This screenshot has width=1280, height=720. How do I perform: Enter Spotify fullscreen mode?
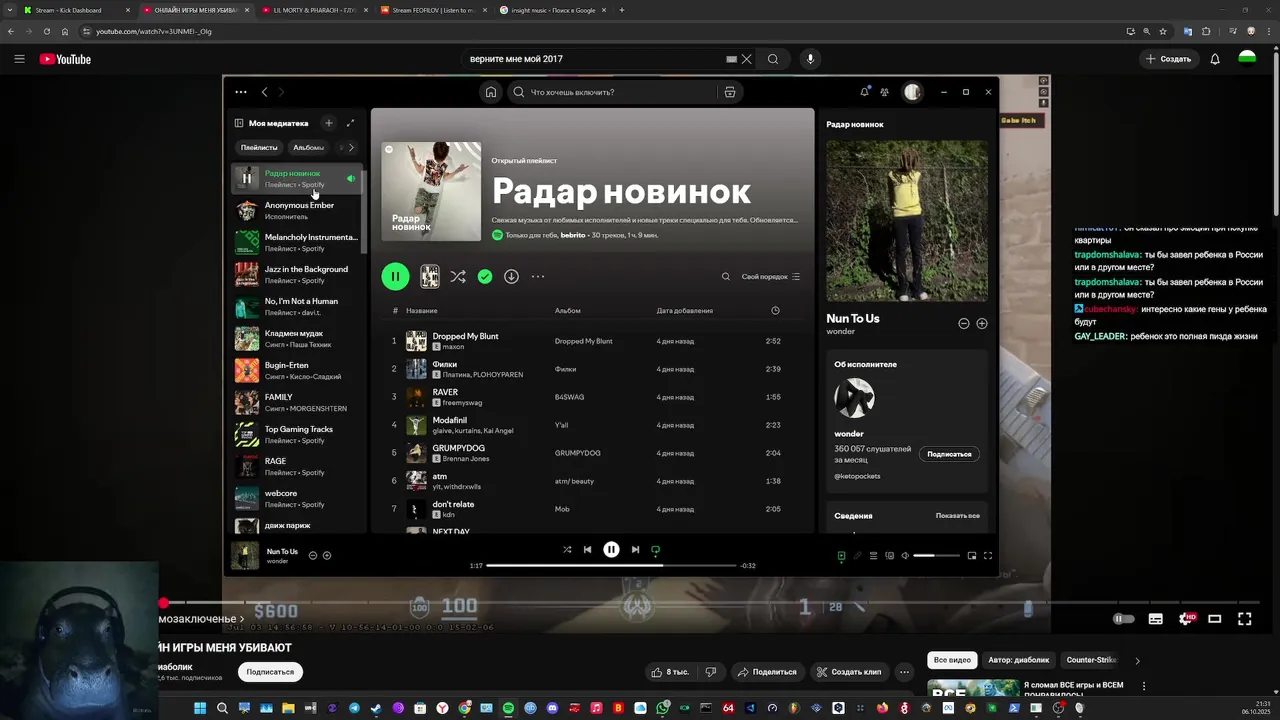coord(988,556)
